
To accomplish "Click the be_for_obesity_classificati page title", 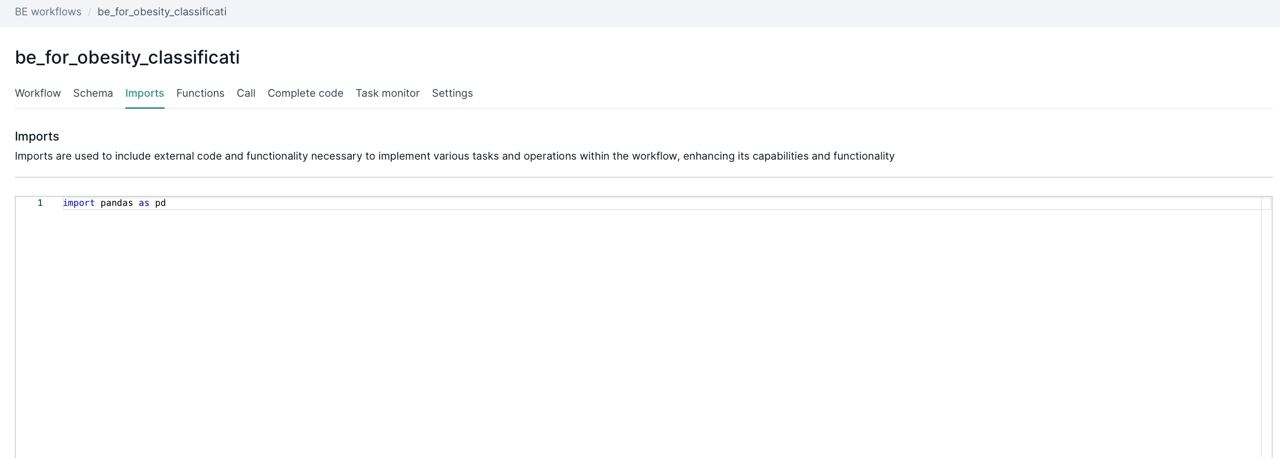I will pyautogui.click(x=127, y=57).
